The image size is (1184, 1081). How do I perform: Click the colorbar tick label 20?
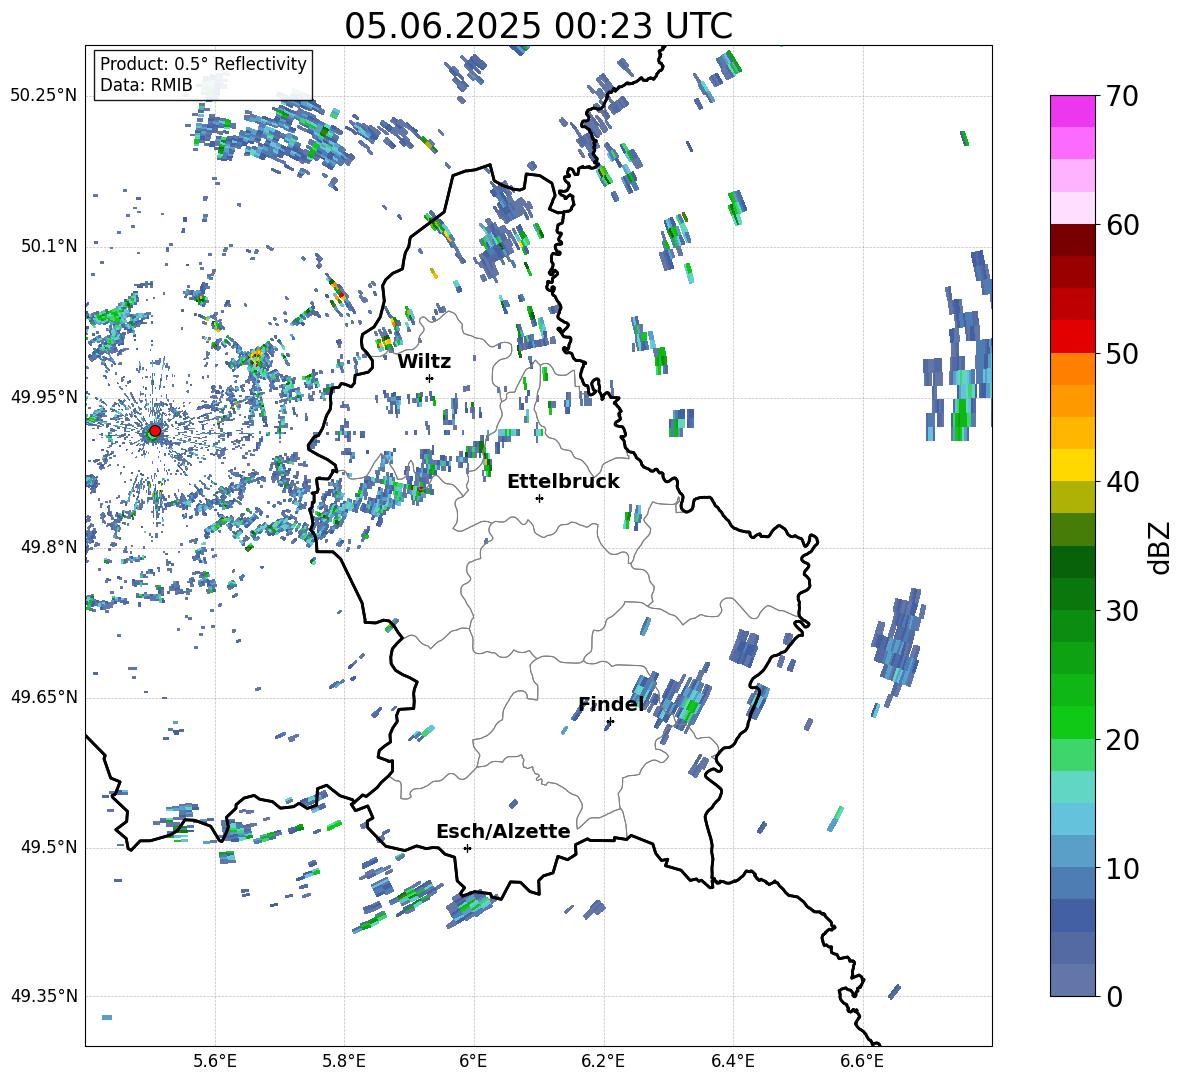click(x=1122, y=739)
